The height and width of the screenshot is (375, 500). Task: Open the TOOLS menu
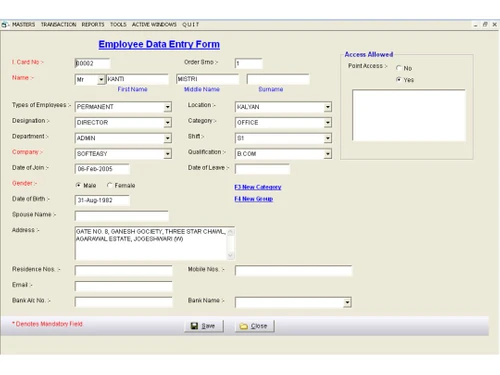tap(118, 25)
